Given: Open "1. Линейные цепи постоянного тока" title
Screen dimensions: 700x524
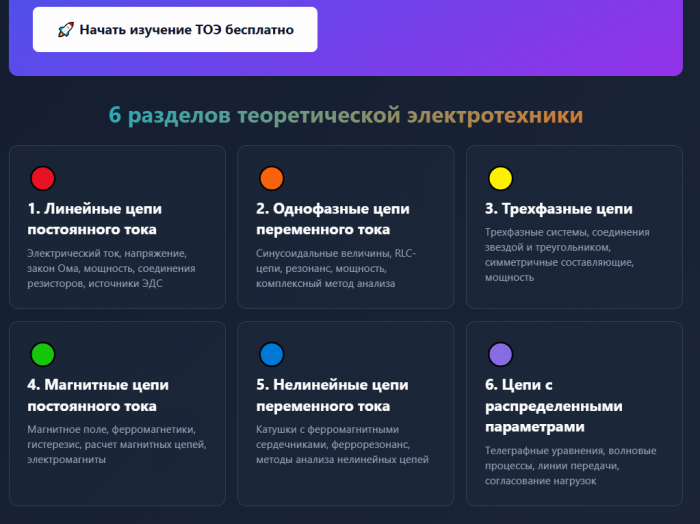Looking at the screenshot, I should coord(94,219).
